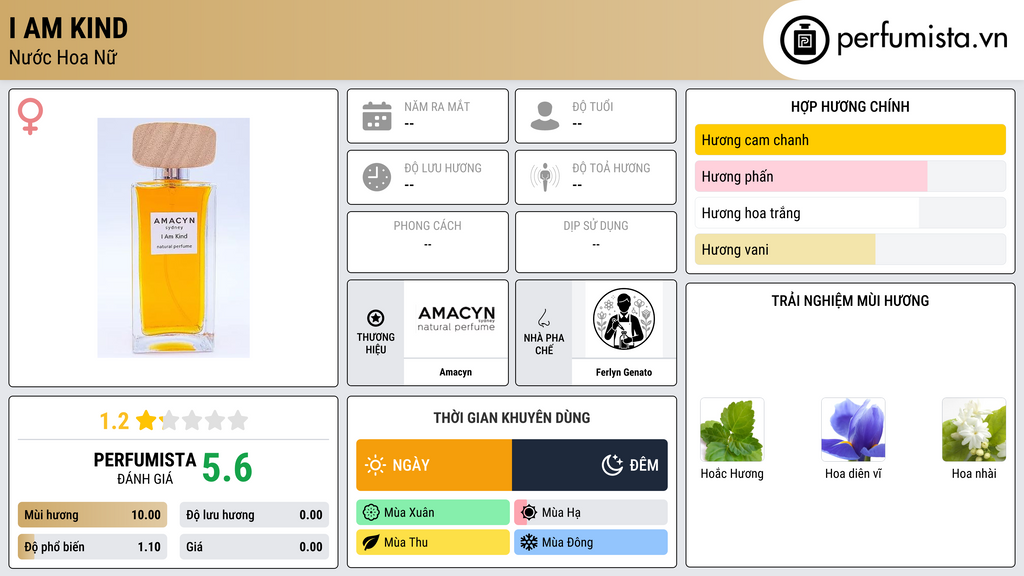Select the Đêm nighttime segment
Image resolution: width=1024 pixels, height=576 pixels.
pyautogui.click(x=590, y=465)
